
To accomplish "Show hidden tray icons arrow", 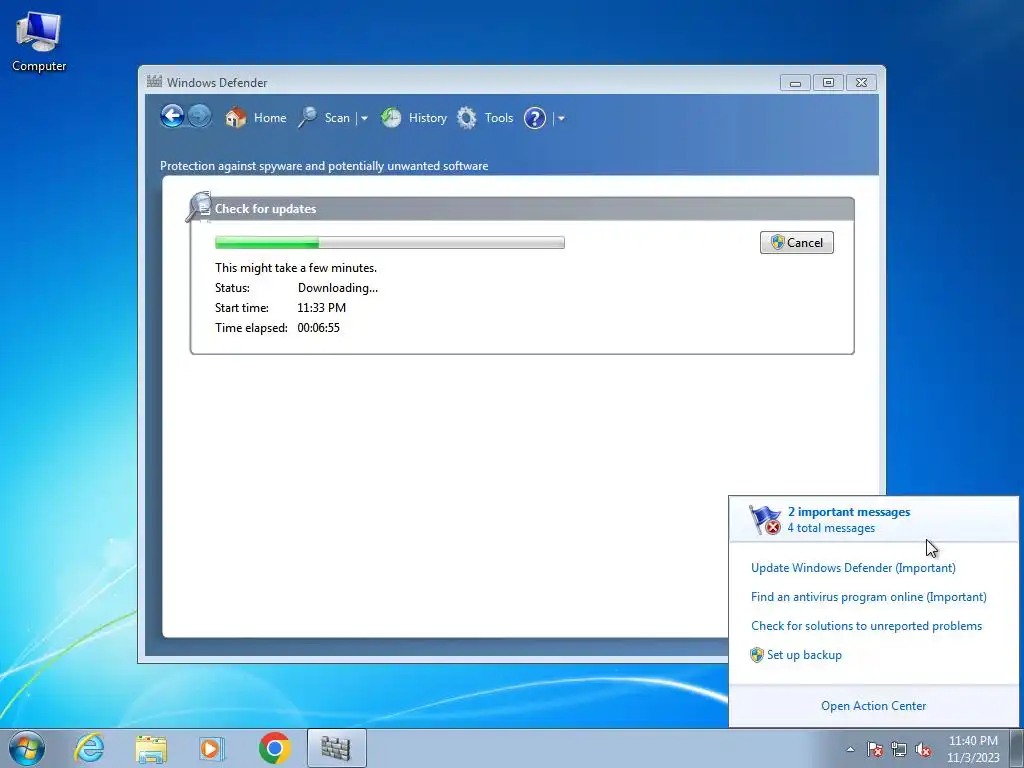I will [850, 749].
